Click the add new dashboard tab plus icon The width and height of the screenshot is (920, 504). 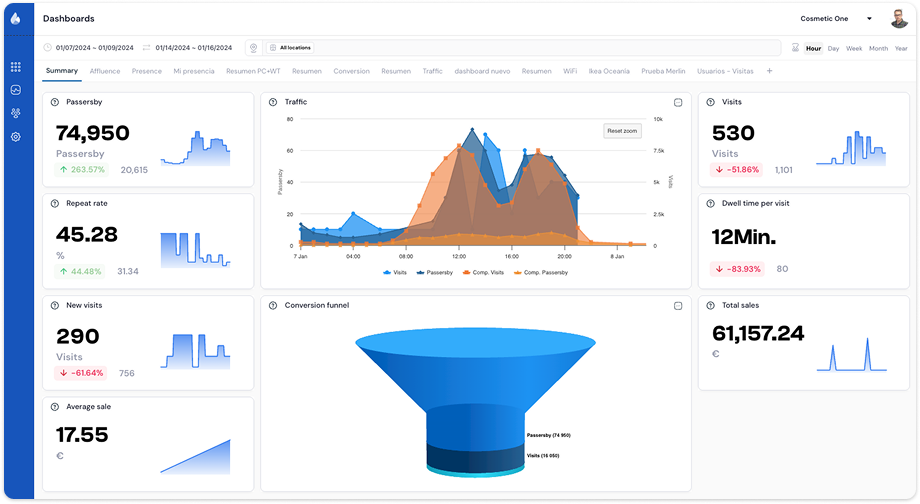[769, 71]
